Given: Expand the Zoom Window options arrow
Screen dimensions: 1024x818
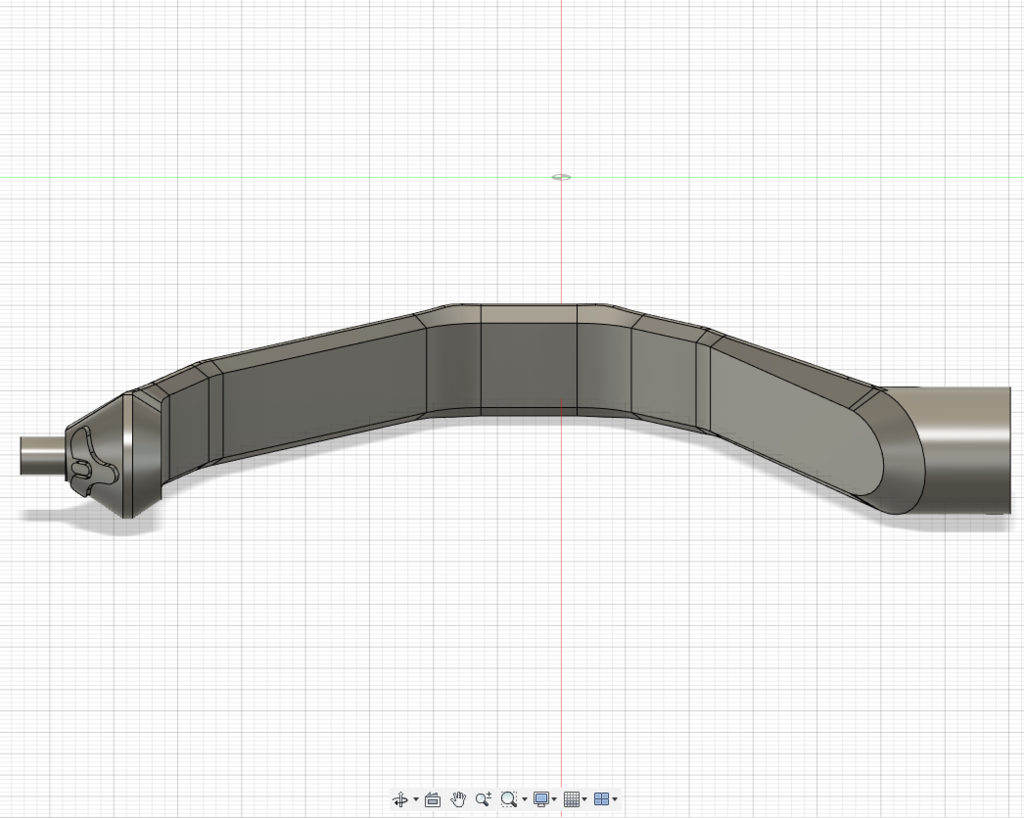Looking at the screenshot, I should [525, 799].
